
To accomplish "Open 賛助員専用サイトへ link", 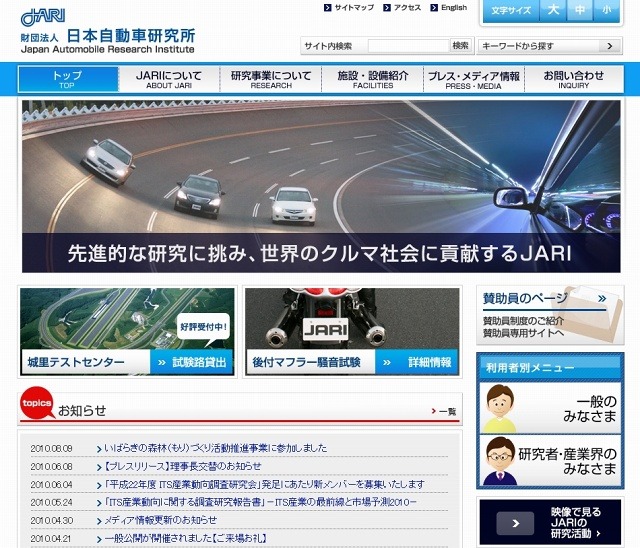I will [523, 333].
